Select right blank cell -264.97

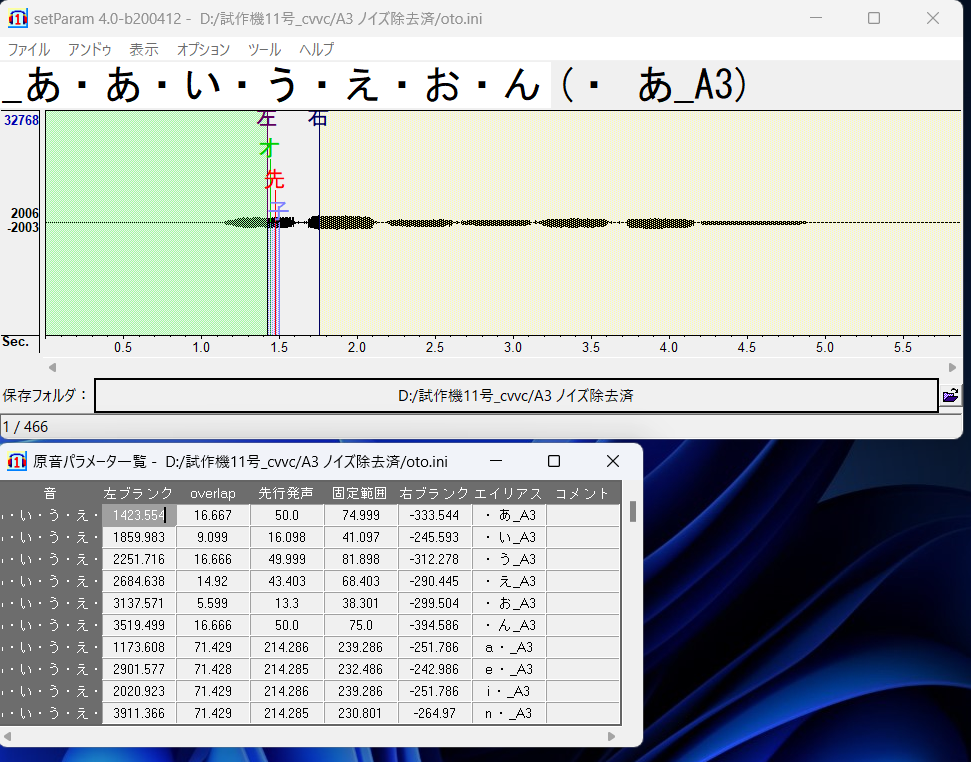435,713
